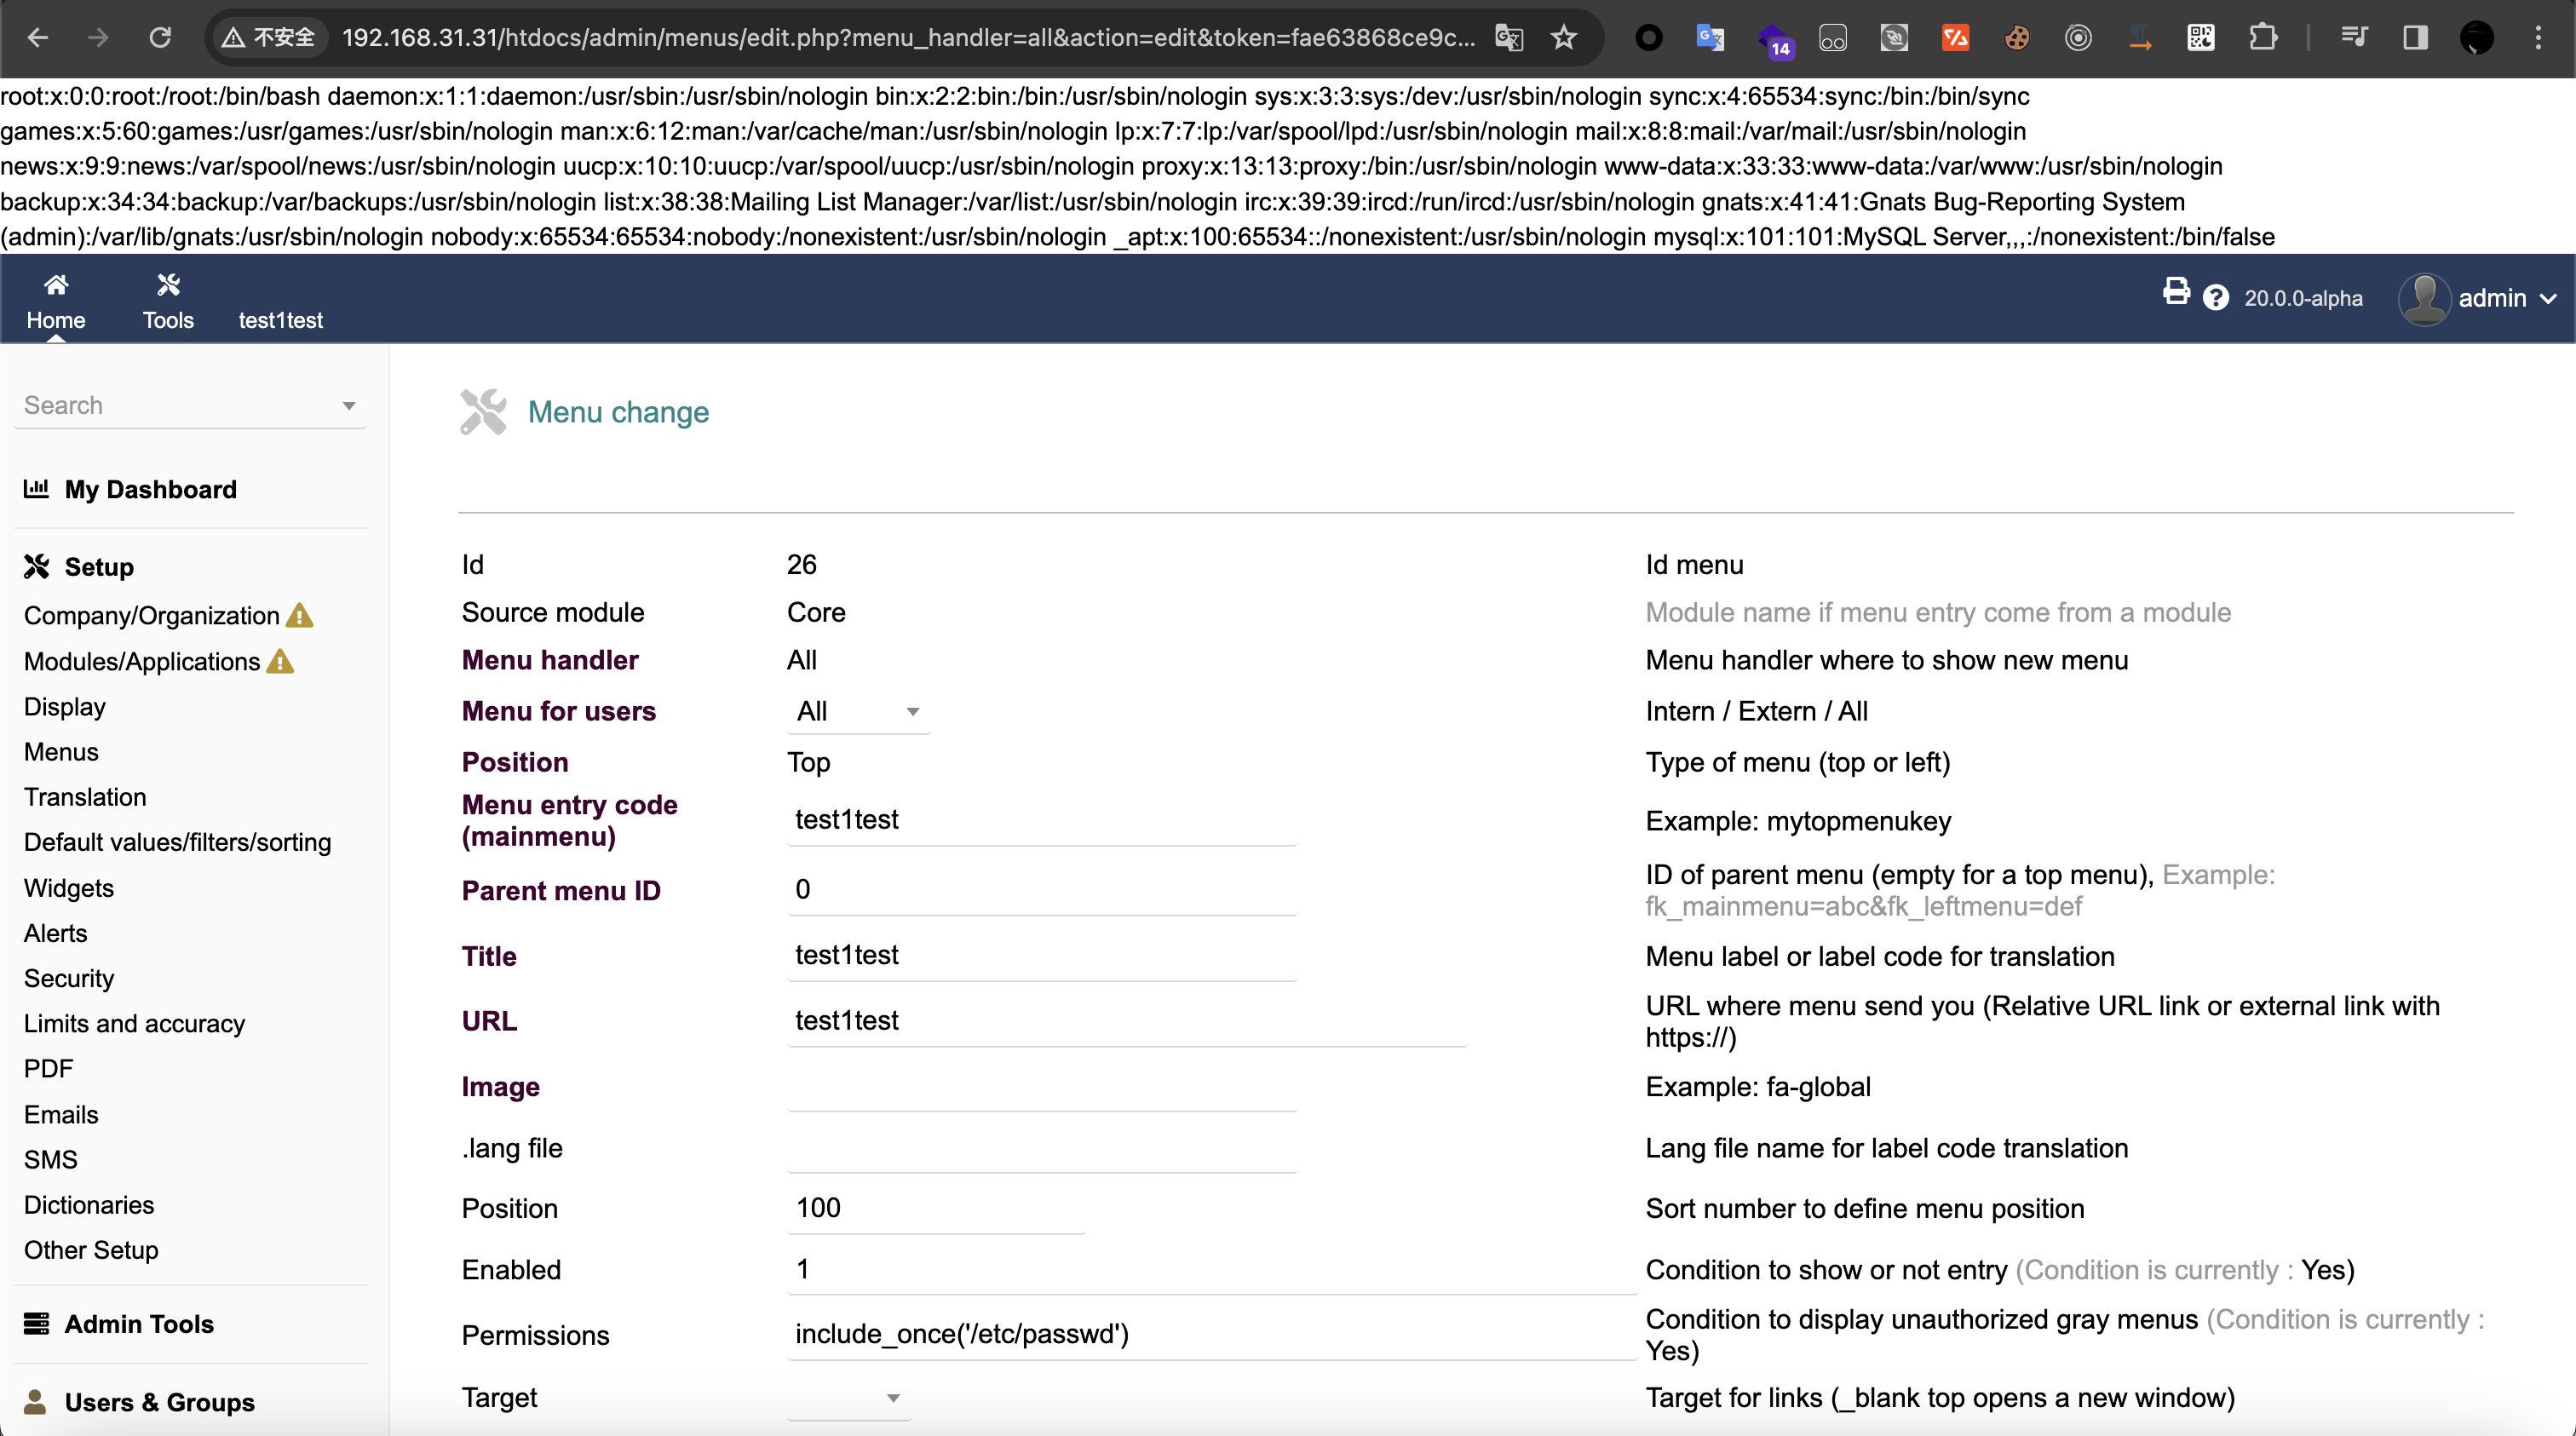Click the Home icon in top menu
This screenshot has height=1436, width=2576.
pos(56,286)
